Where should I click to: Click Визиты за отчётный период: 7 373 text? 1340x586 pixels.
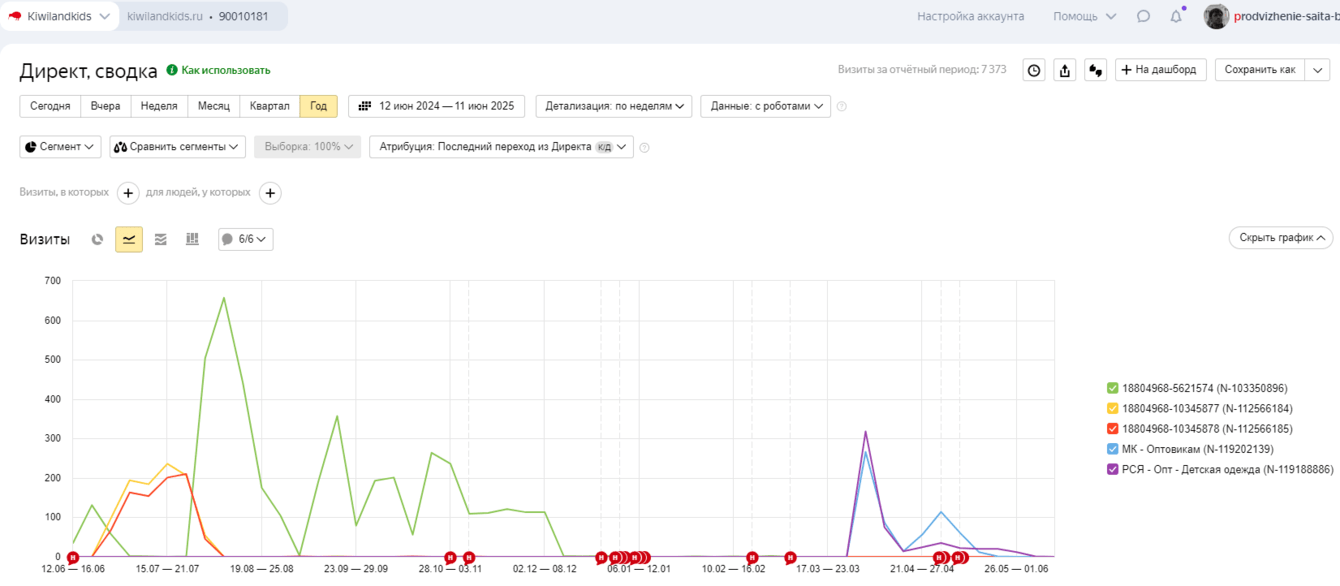pos(922,70)
